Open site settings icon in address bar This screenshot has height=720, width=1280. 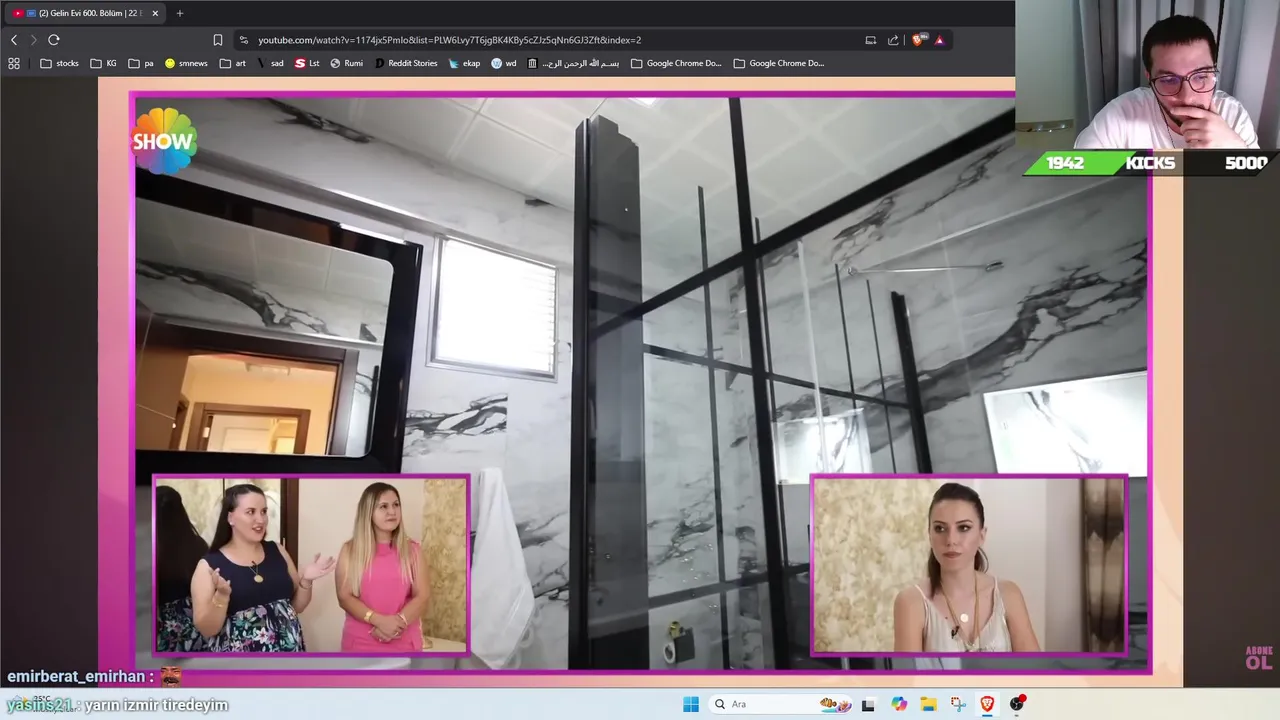tap(244, 40)
